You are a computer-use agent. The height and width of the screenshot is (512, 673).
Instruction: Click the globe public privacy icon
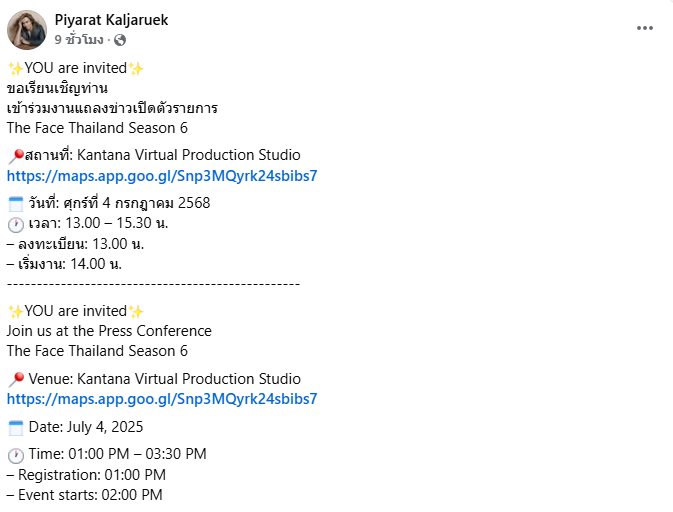point(120,40)
